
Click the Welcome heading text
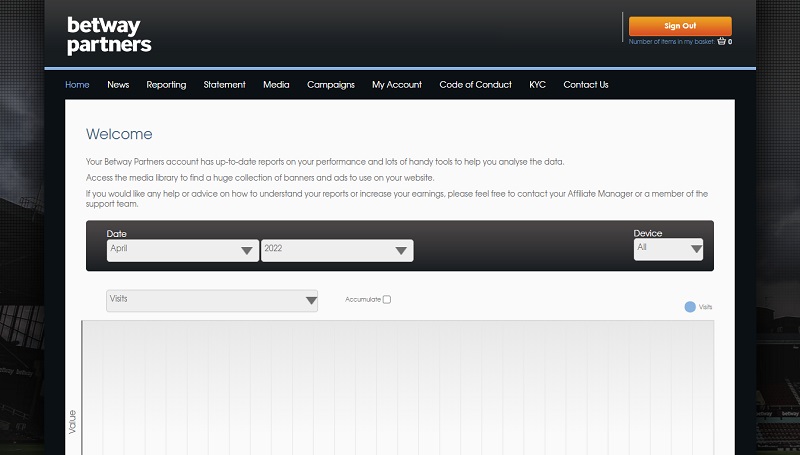pyautogui.click(x=119, y=134)
